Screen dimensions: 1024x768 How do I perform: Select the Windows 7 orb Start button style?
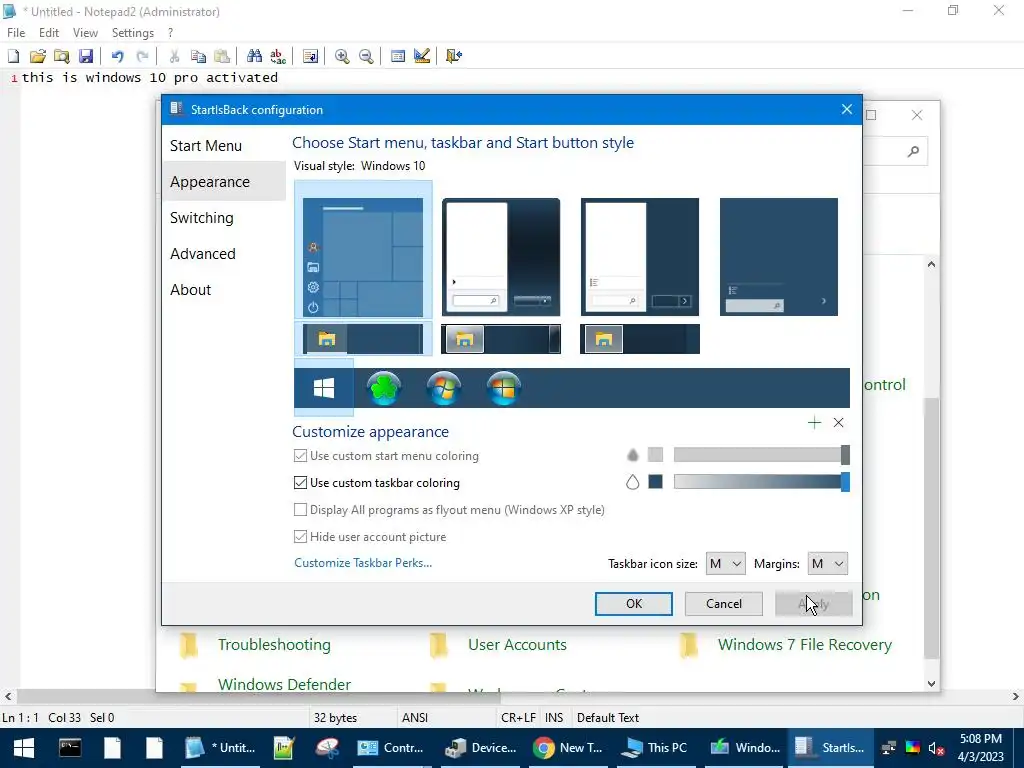click(443, 388)
